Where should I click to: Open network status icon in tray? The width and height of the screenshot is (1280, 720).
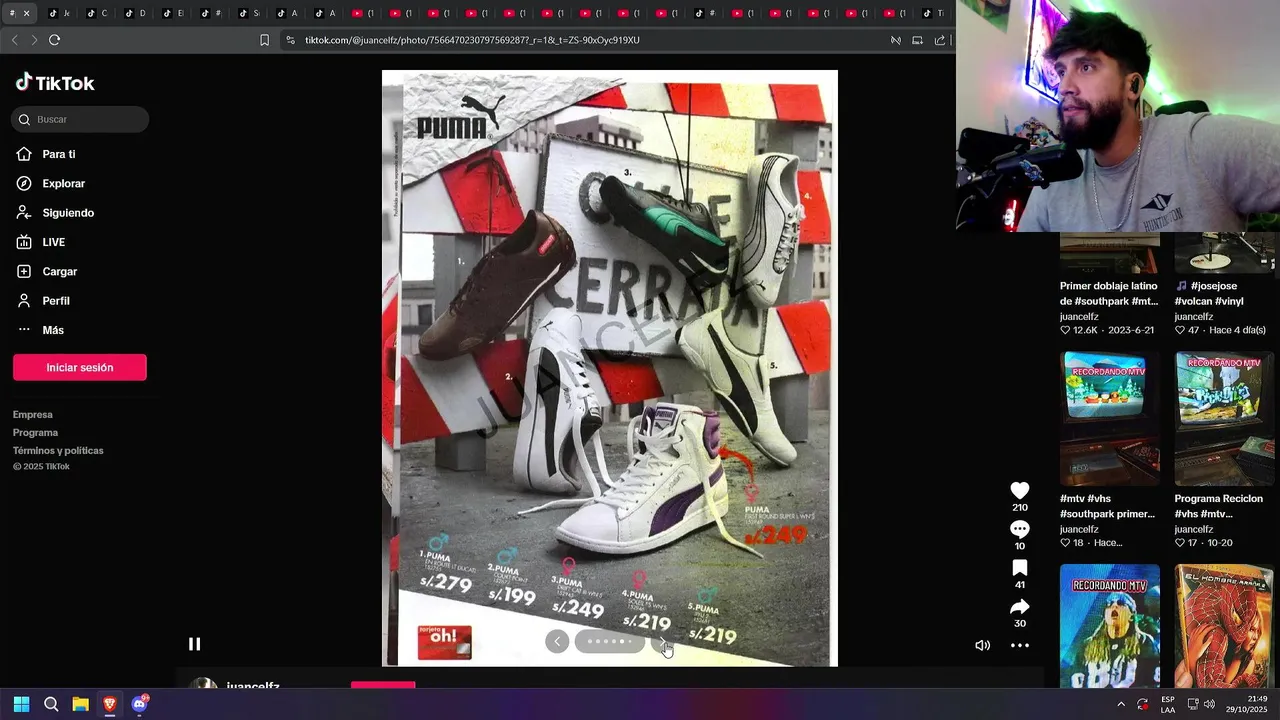point(1193,705)
